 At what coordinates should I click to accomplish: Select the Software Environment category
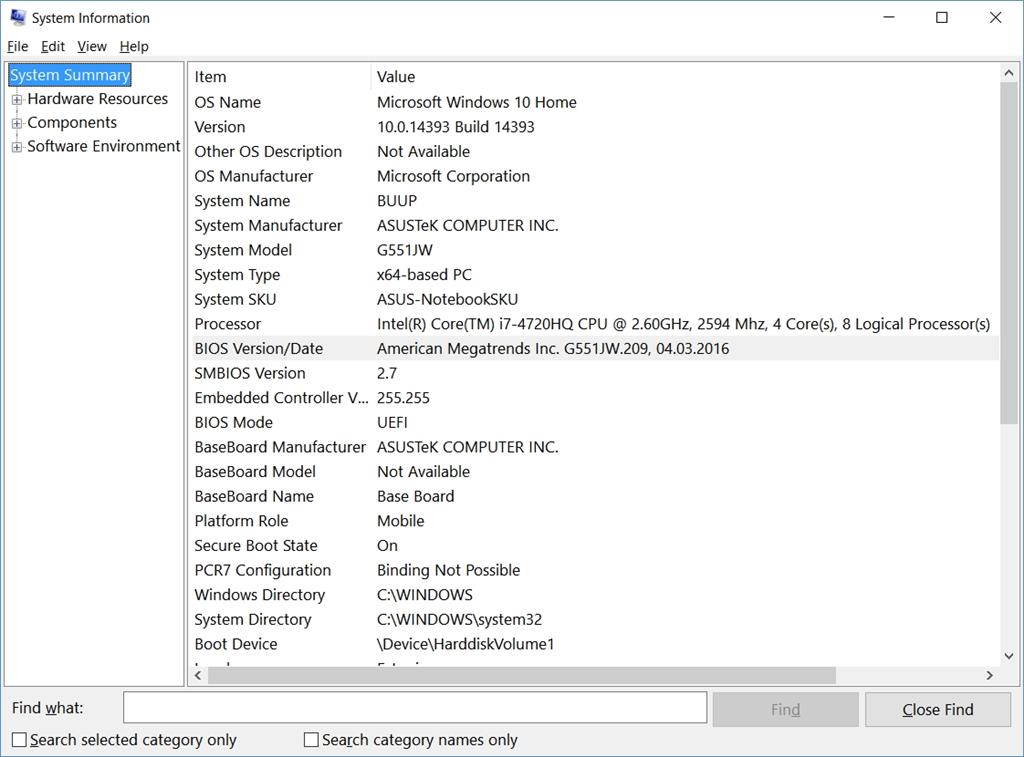(103, 146)
